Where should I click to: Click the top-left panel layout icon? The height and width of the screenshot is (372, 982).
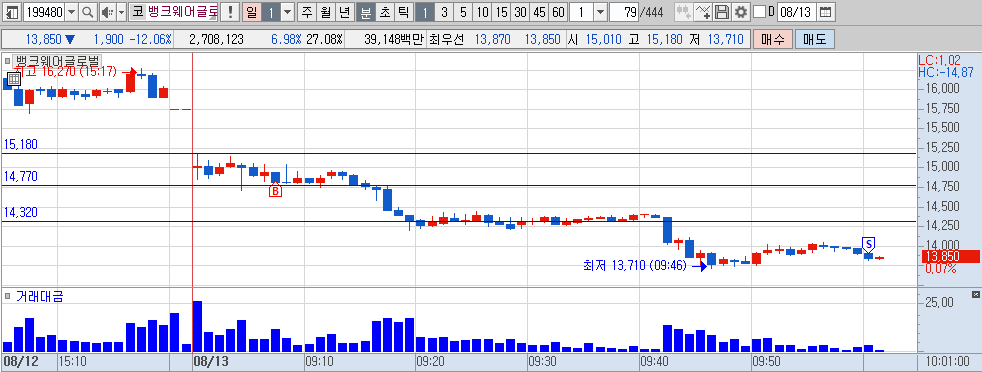[x=12, y=12]
